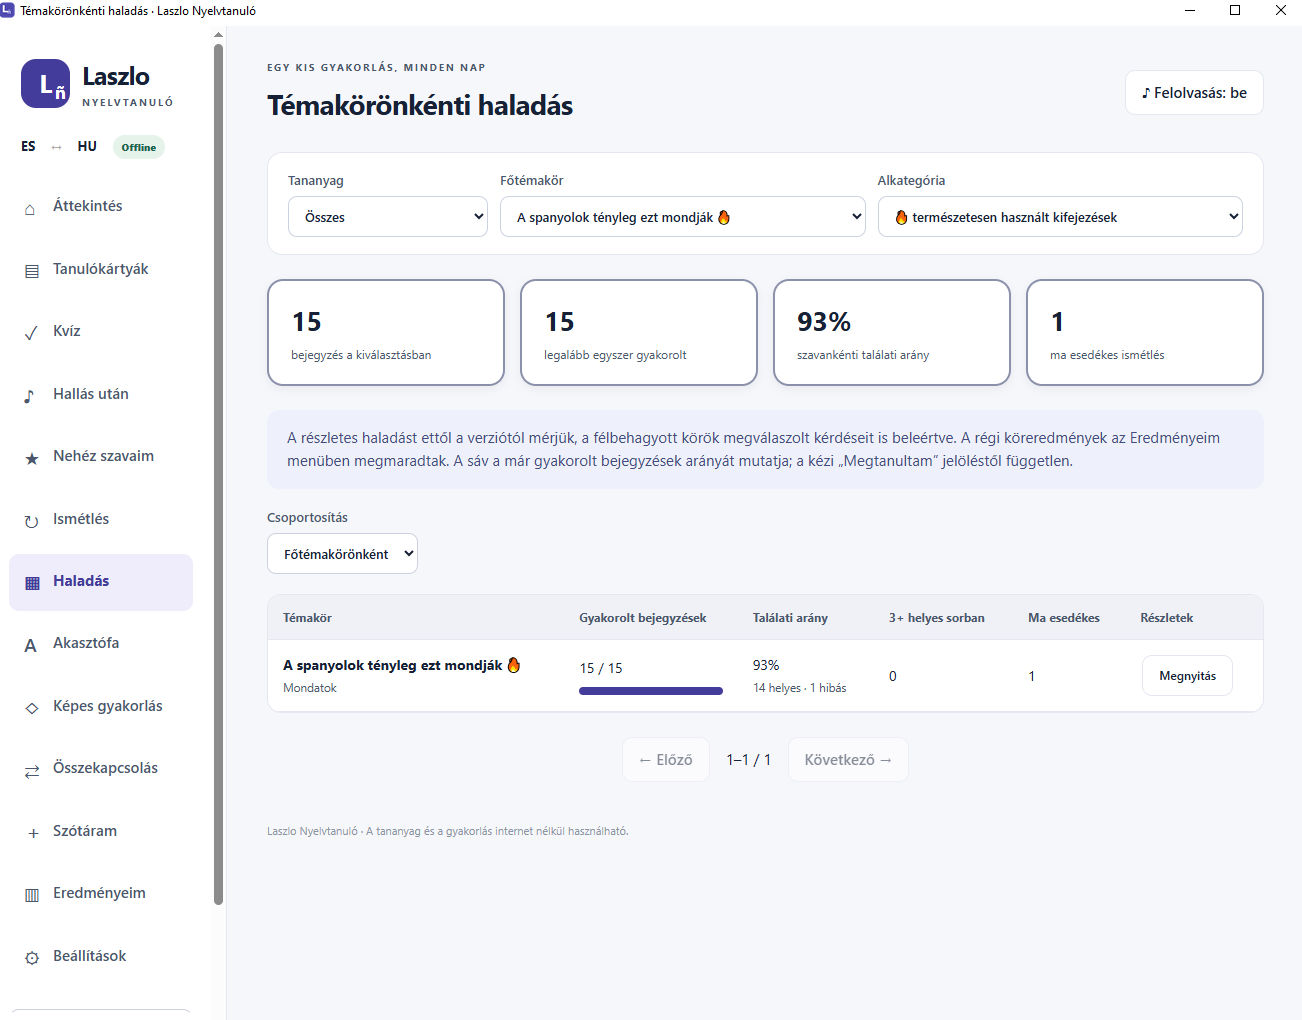Image resolution: width=1302 pixels, height=1020 pixels.
Task: Click the Megnyitás button in the table row
Action: tap(1187, 676)
